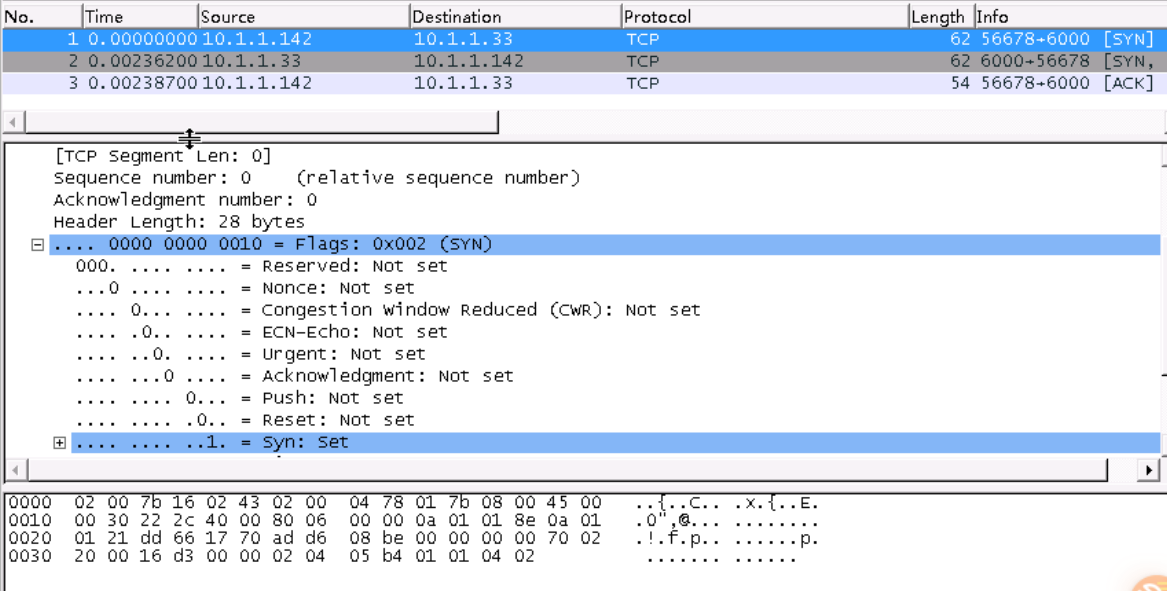Sort packets by the No. column header
This screenshot has height=591, width=1167.
40,16
